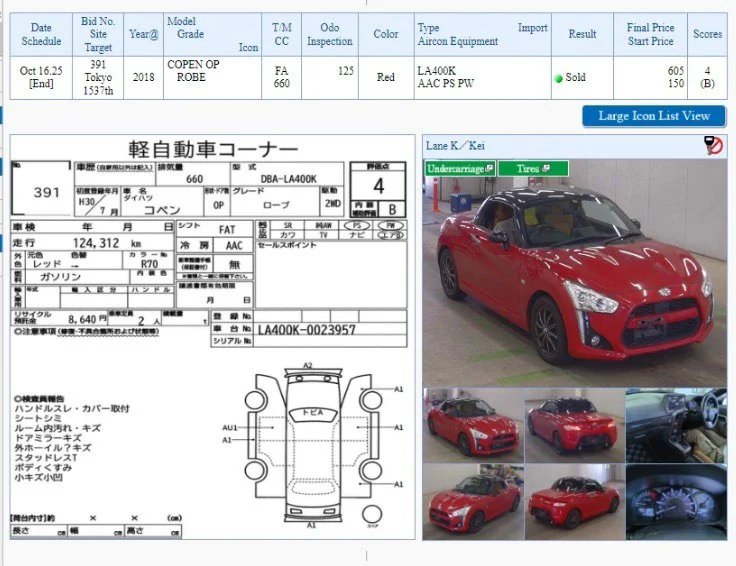736x566 pixels.
Task: Open the rear-quarter thumbnail in bottom row
Action: (x=575, y=502)
